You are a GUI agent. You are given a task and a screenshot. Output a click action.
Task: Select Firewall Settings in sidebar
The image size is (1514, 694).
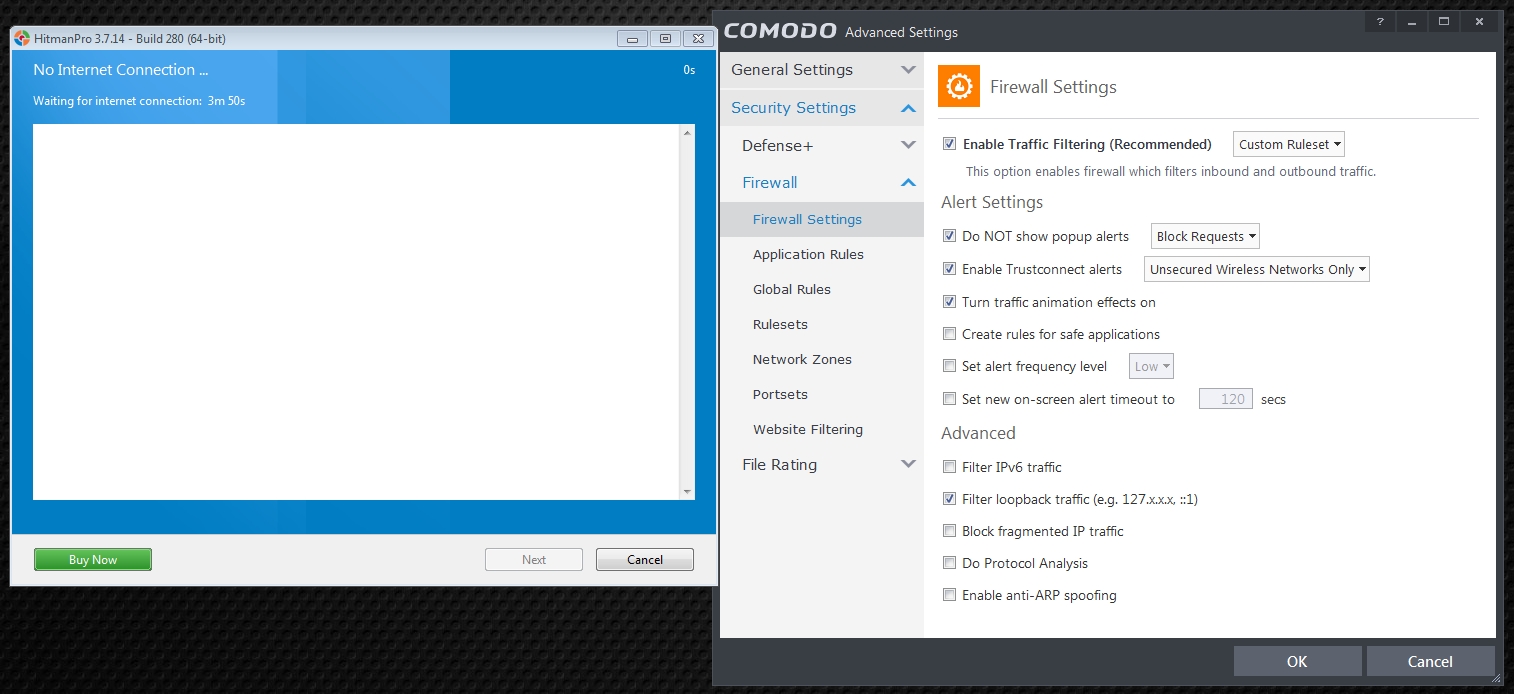(x=821, y=219)
